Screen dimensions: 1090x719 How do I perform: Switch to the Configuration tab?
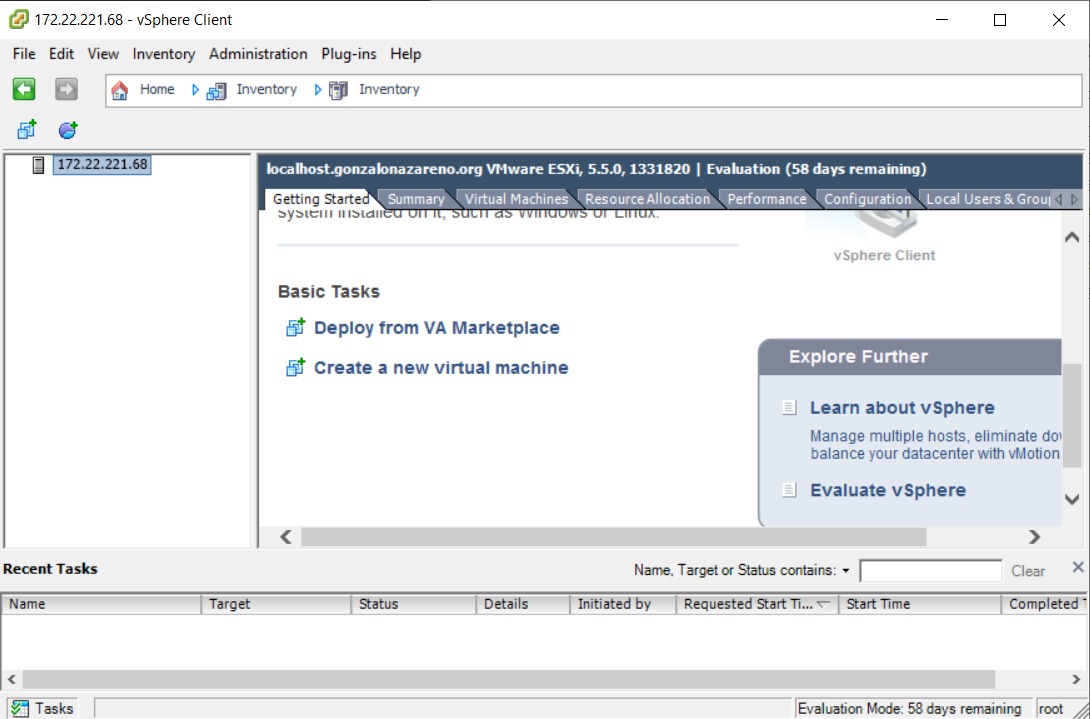(x=867, y=199)
